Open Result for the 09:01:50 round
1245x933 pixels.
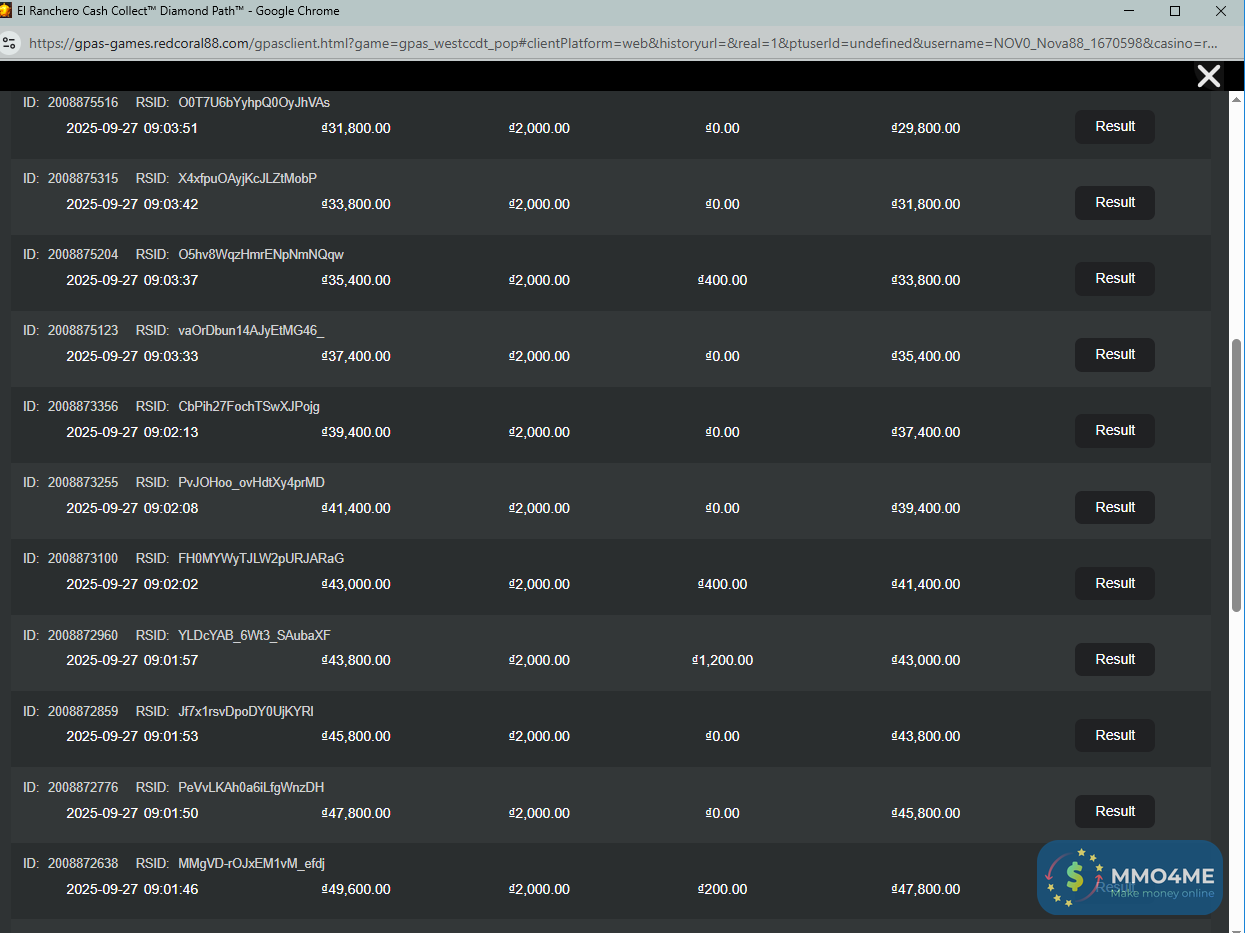1115,812
